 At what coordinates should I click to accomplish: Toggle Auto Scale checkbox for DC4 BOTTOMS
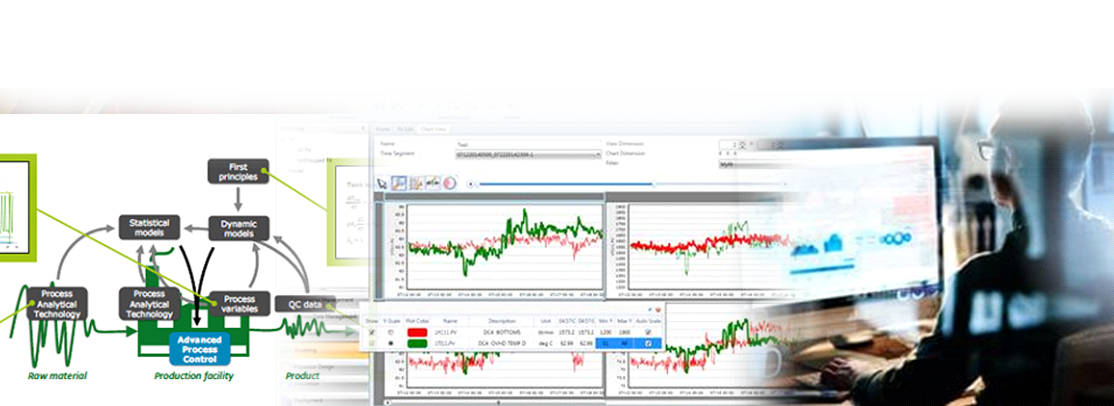click(x=648, y=331)
